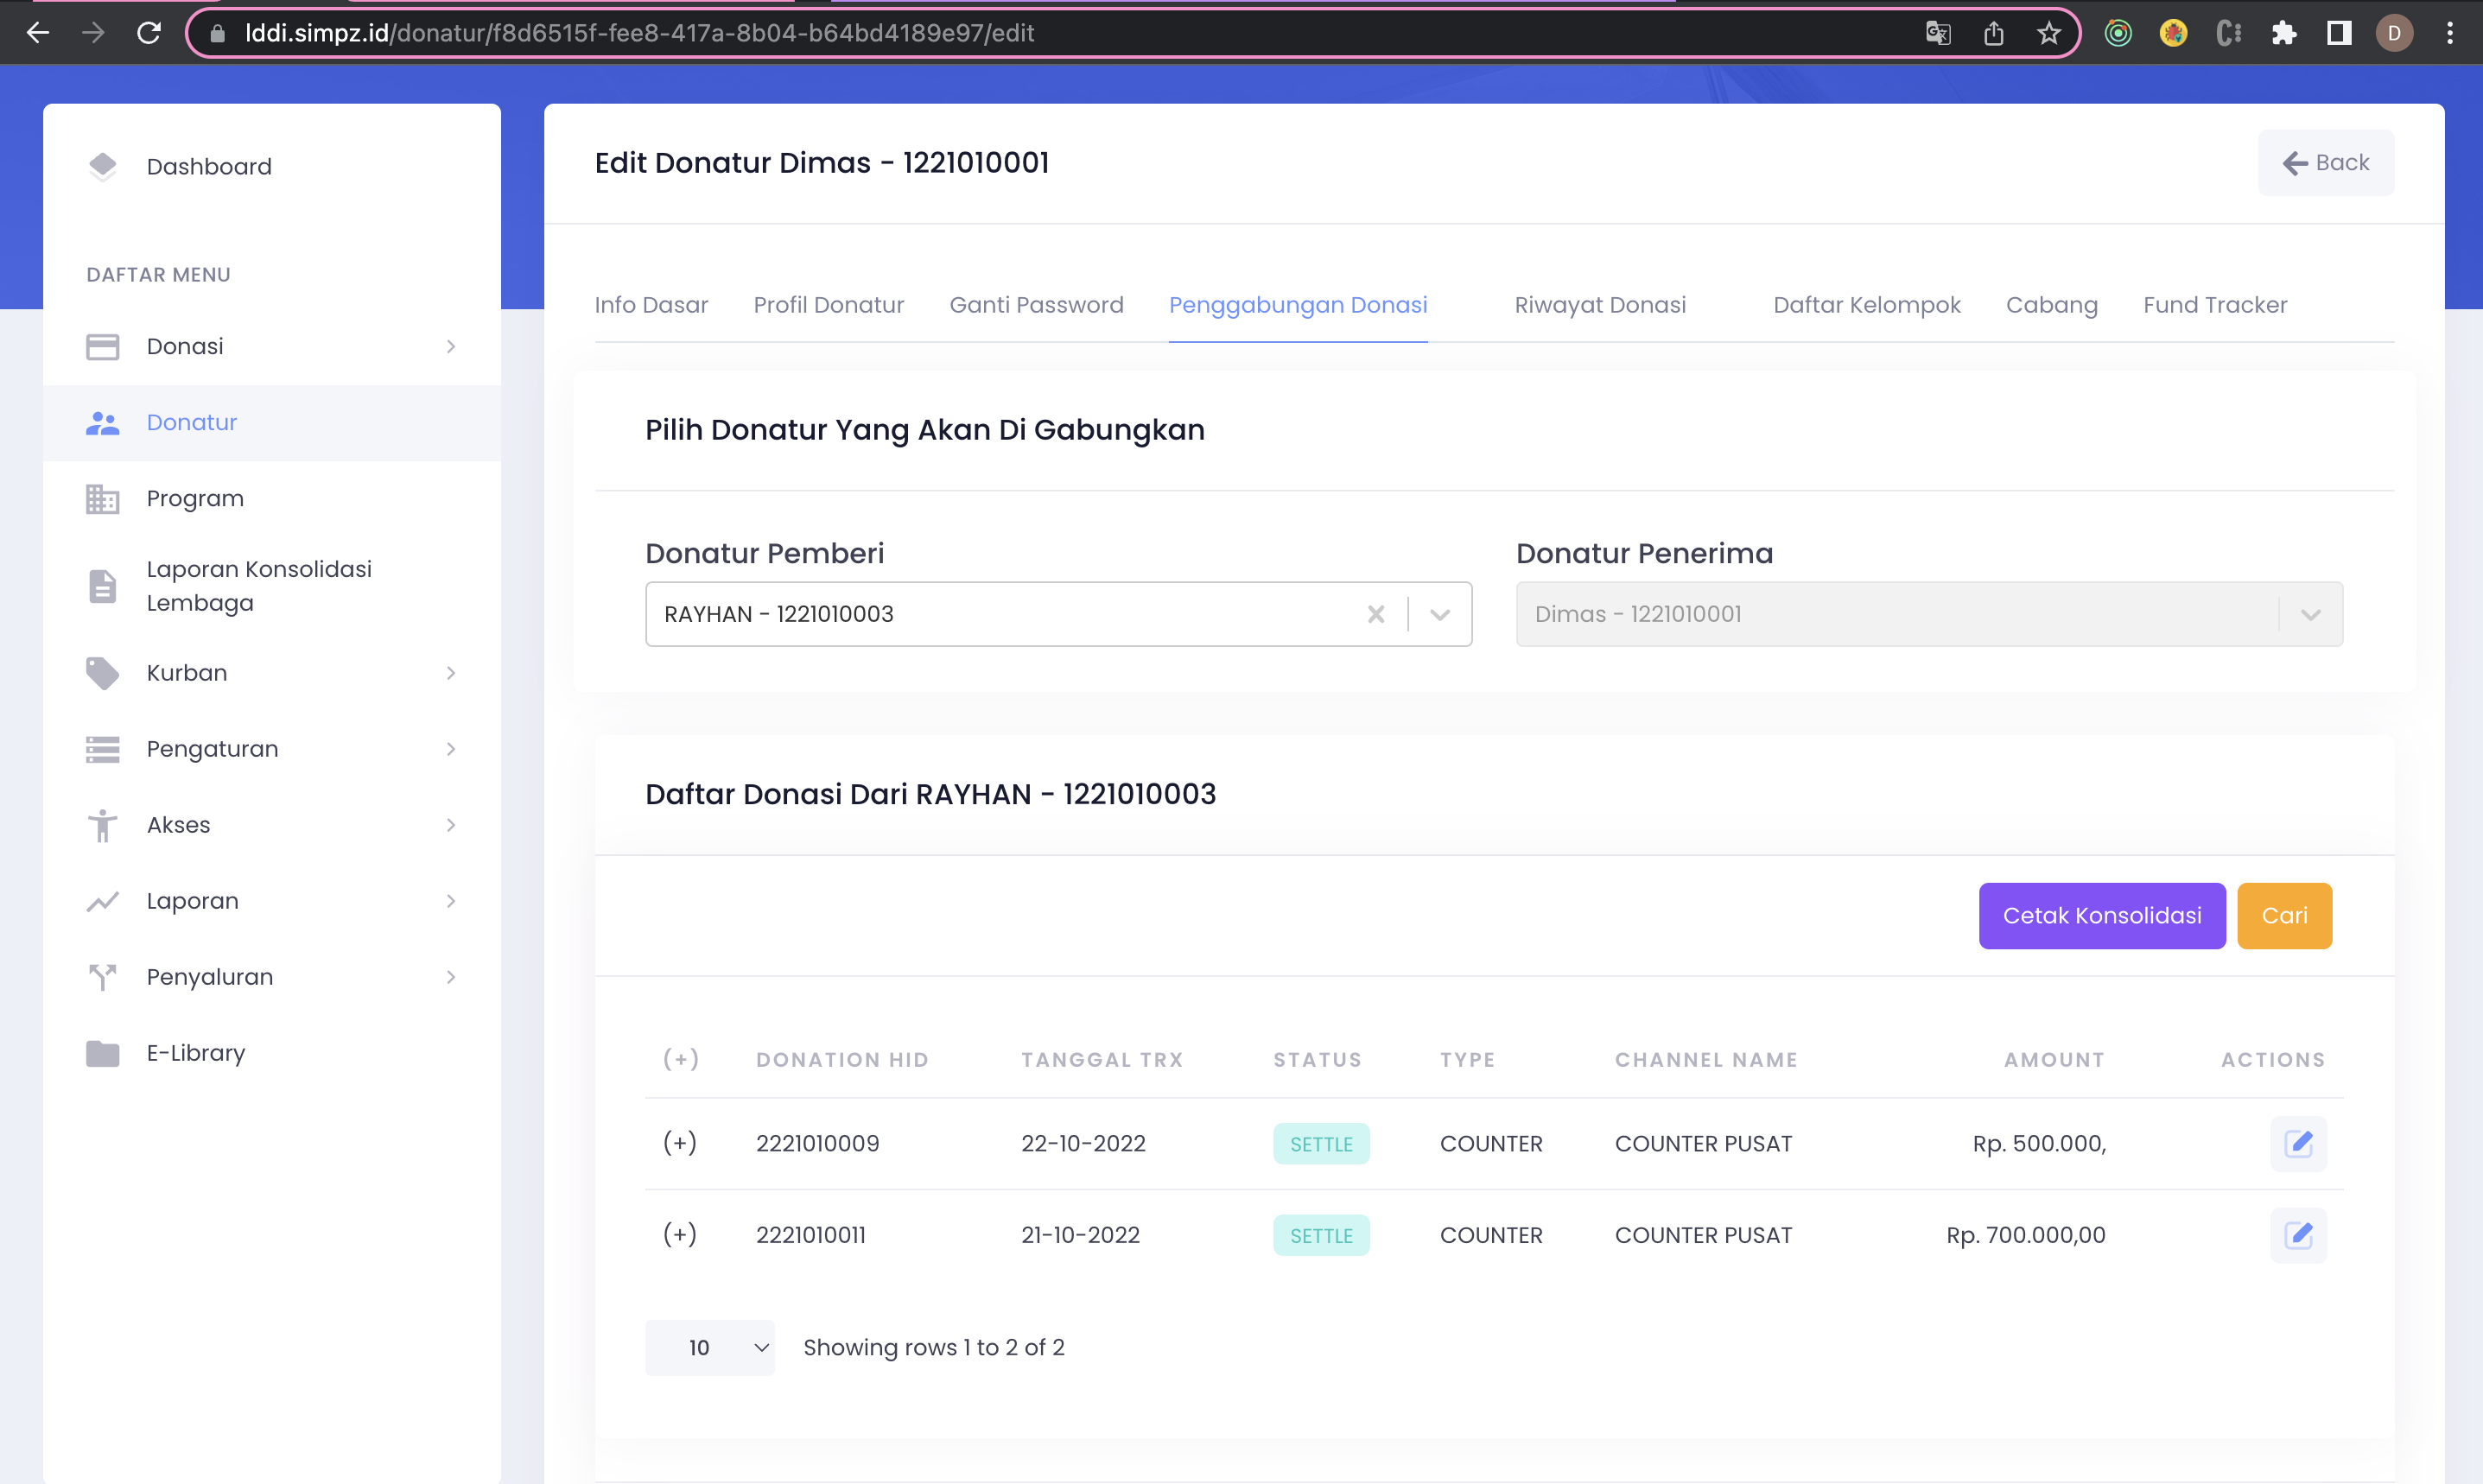Viewport: 2483px width, 1484px height.
Task: Click the orange Cari button
Action: (x=2283, y=915)
